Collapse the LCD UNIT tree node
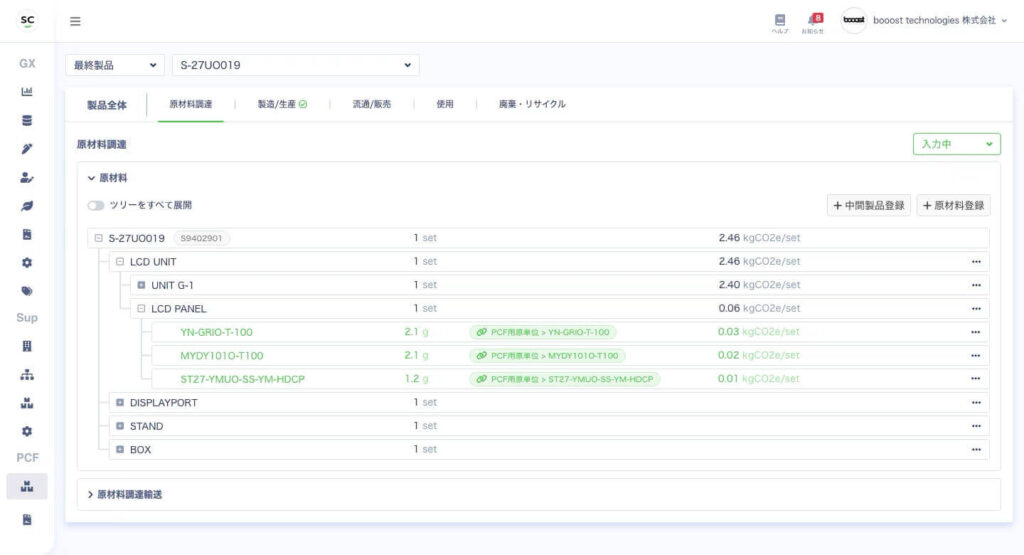The image size is (1024, 555). [120, 262]
